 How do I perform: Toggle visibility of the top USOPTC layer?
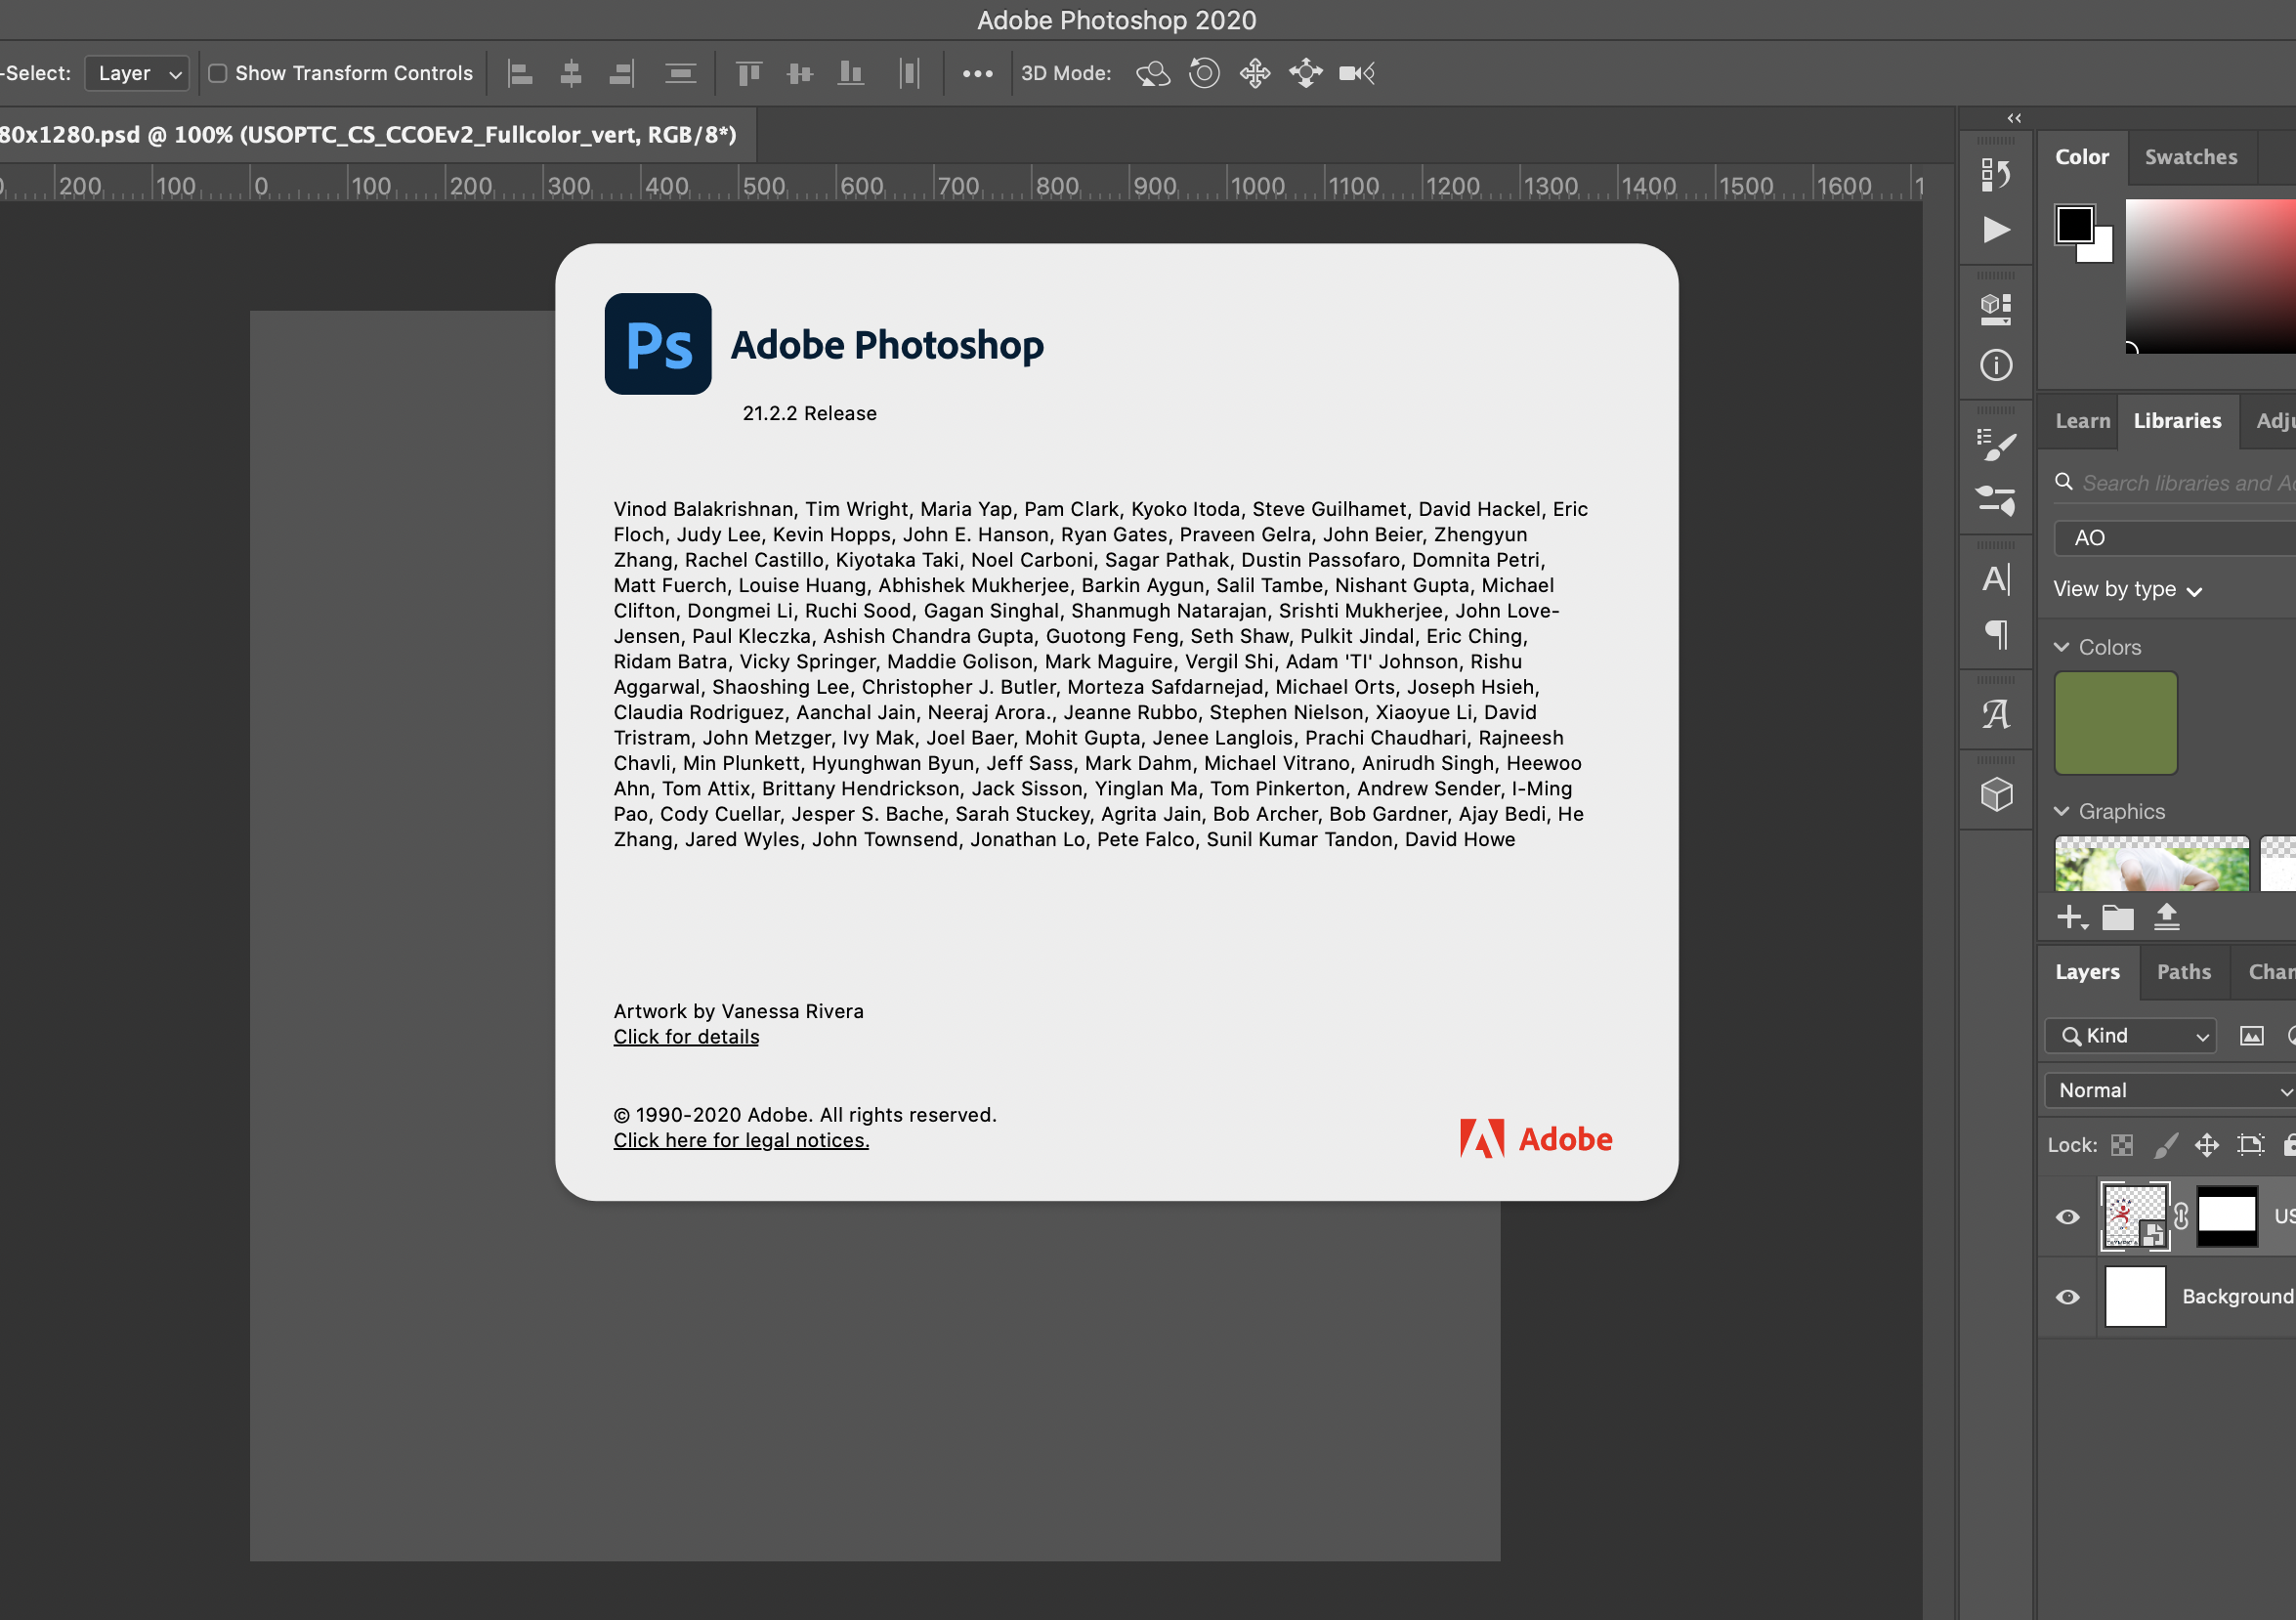point(2067,1217)
